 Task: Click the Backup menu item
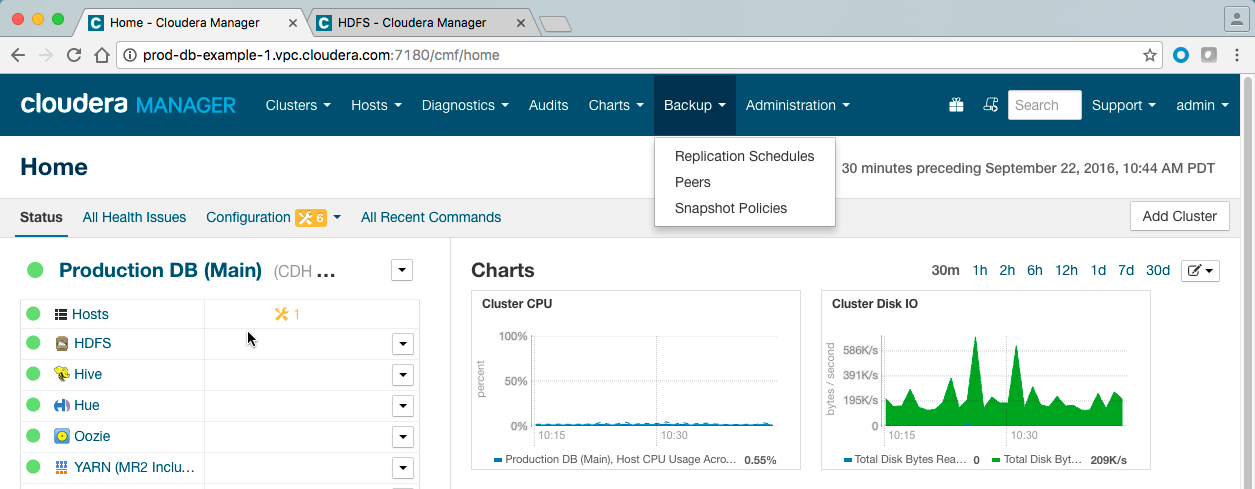point(695,105)
